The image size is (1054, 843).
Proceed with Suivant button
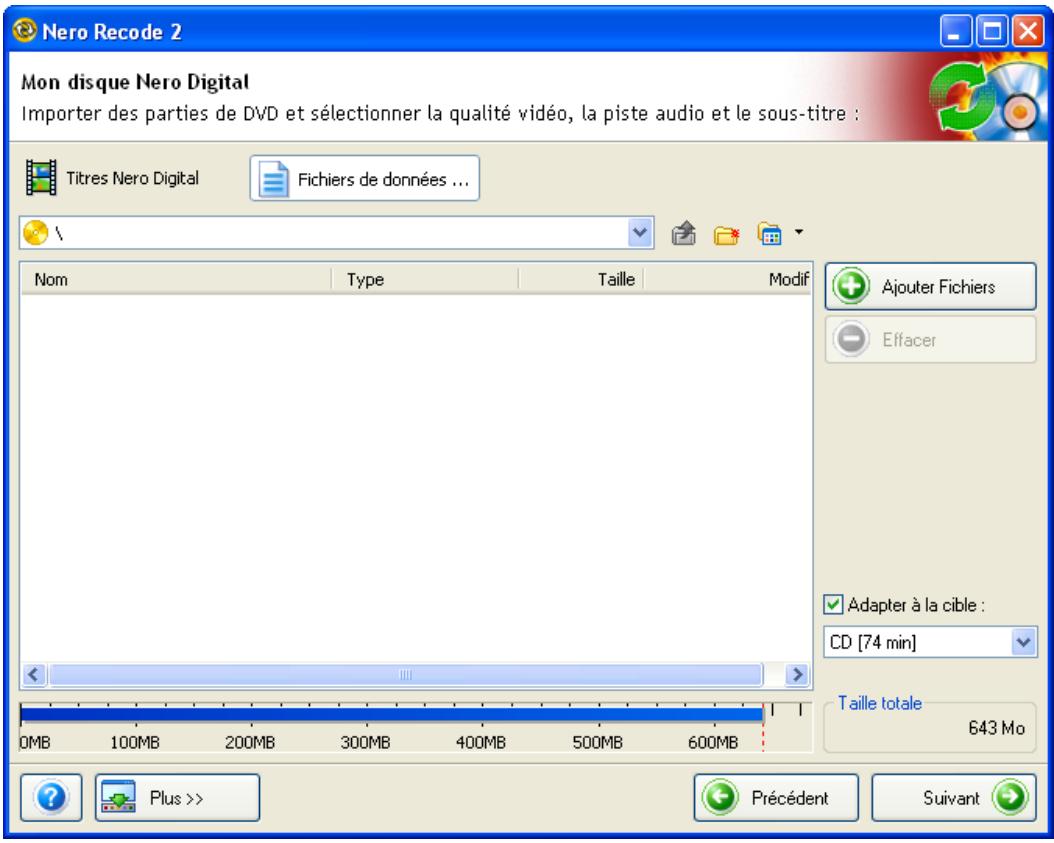pyautogui.click(x=954, y=797)
